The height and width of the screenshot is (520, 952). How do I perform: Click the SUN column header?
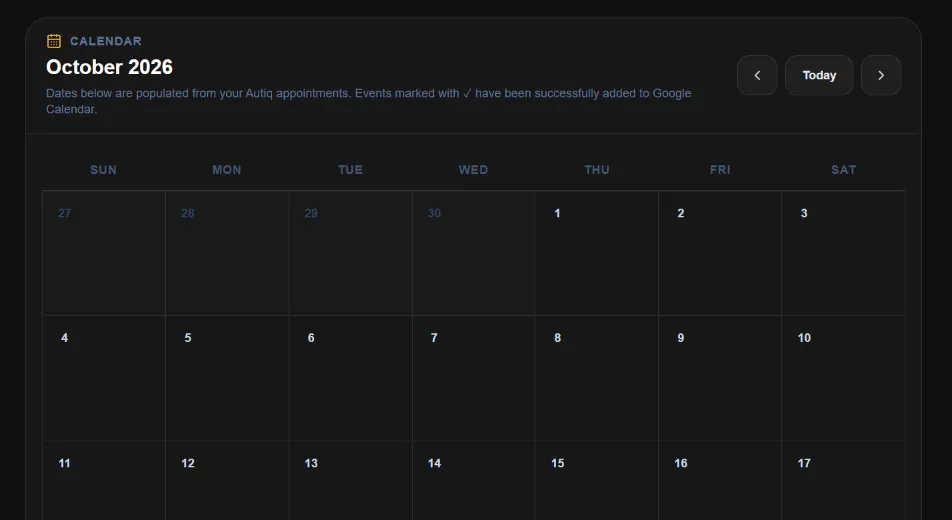point(103,170)
